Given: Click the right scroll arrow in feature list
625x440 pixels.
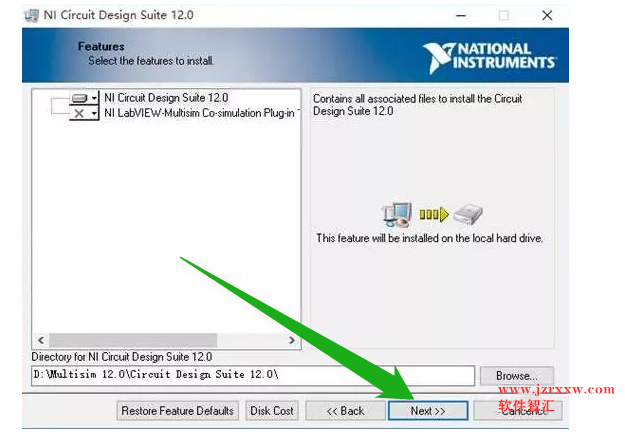Looking at the screenshot, I should coord(292,340).
